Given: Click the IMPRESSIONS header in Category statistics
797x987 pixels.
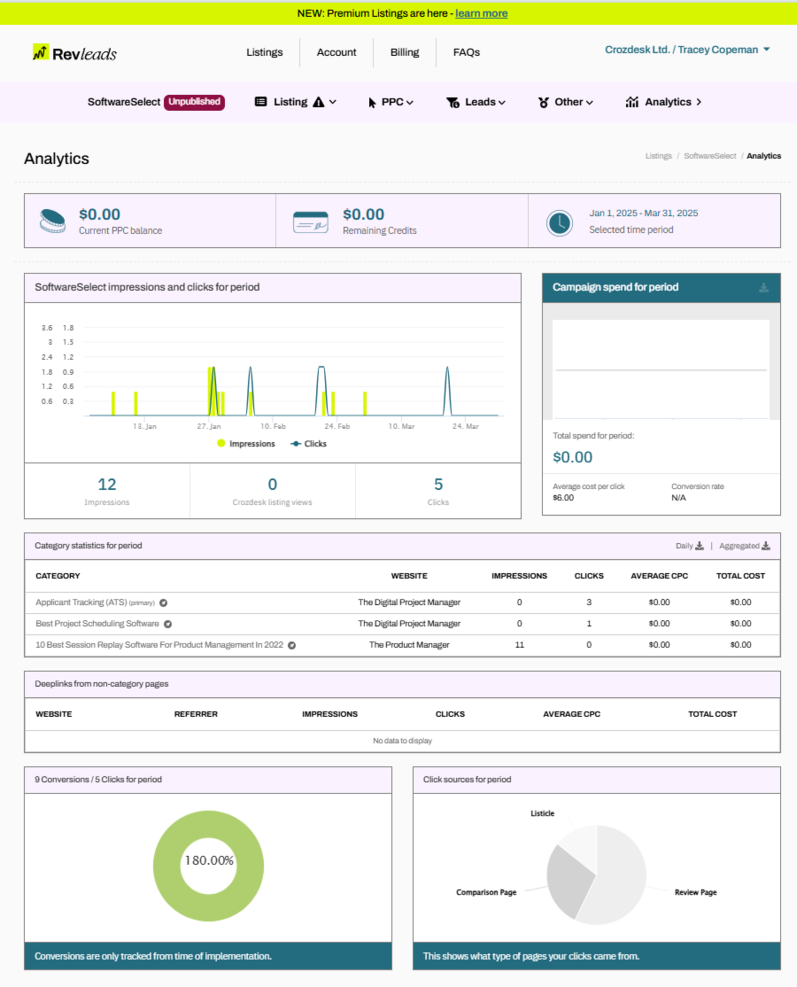Looking at the screenshot, I should (x=519, y=576).
